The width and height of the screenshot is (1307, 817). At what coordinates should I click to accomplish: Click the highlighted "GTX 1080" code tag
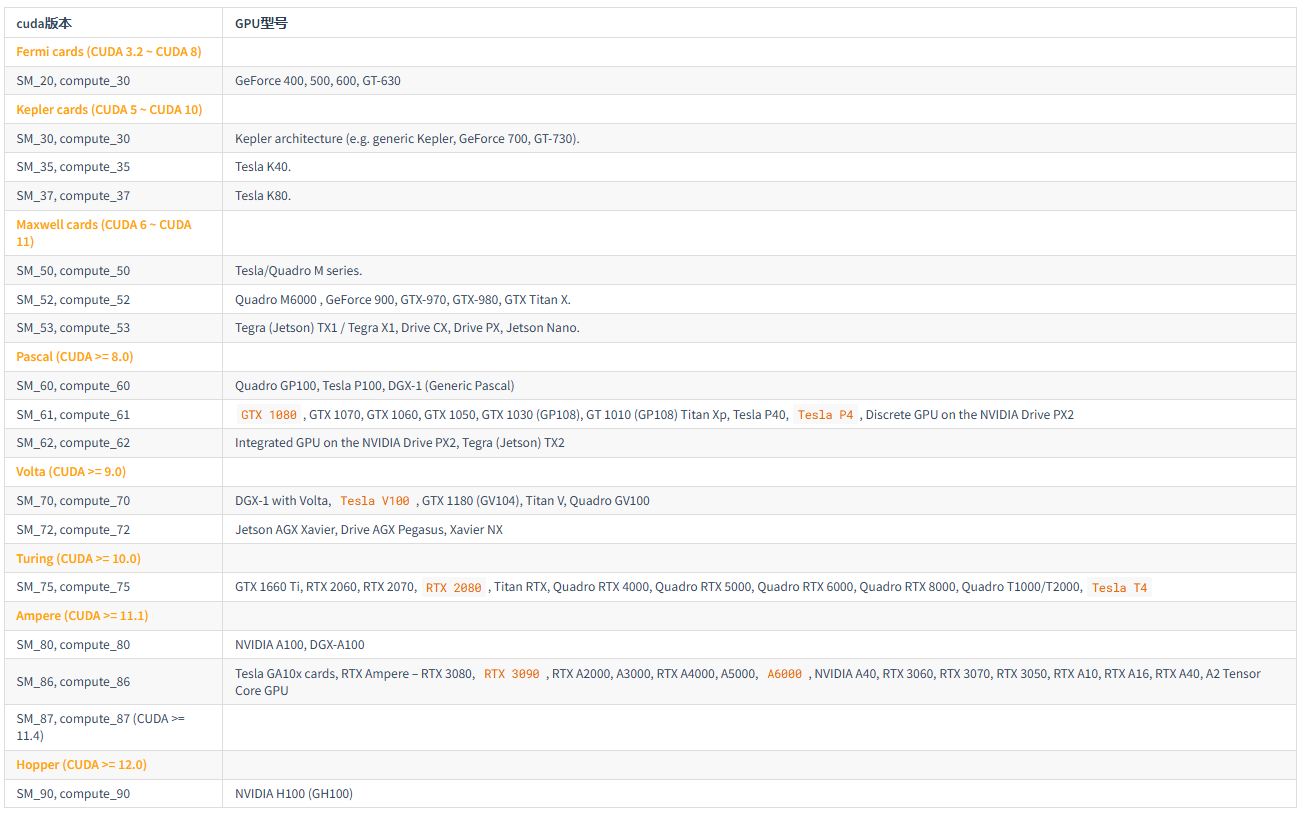tap(269, 415)
